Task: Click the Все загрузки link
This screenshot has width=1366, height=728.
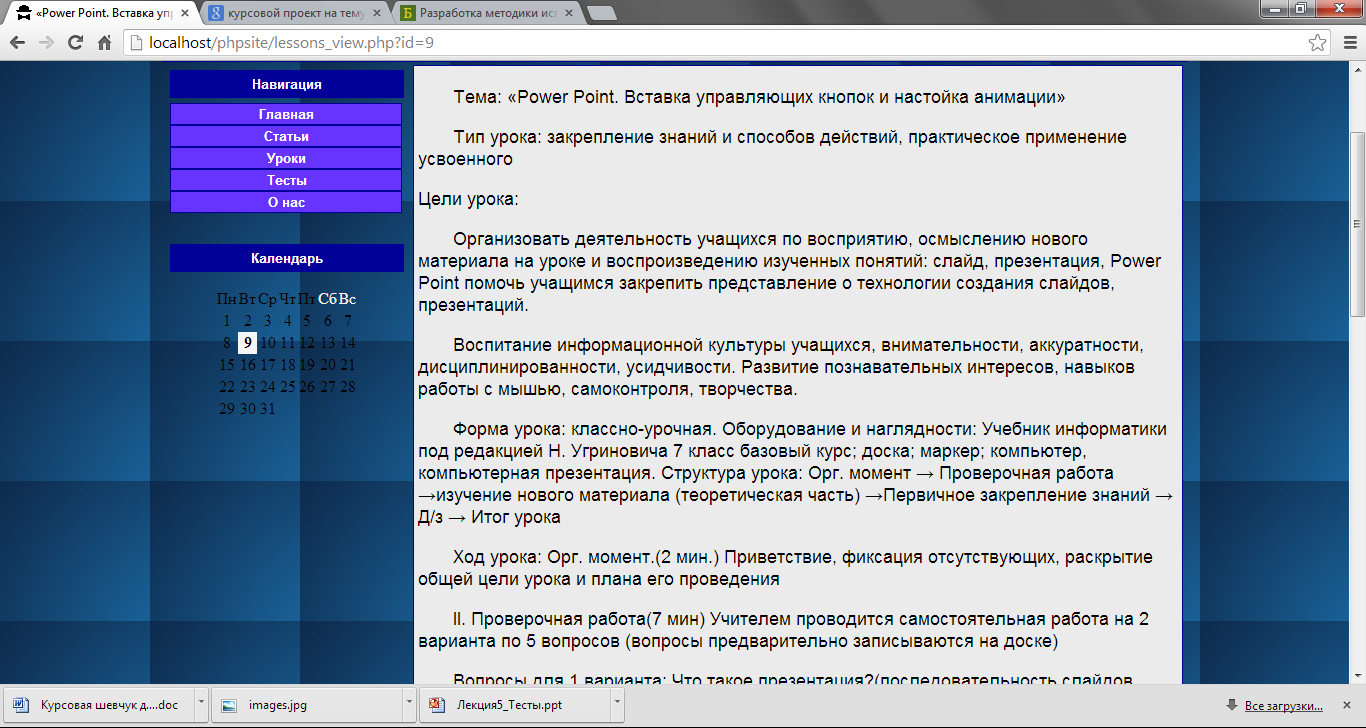Action: [1284, 706]
